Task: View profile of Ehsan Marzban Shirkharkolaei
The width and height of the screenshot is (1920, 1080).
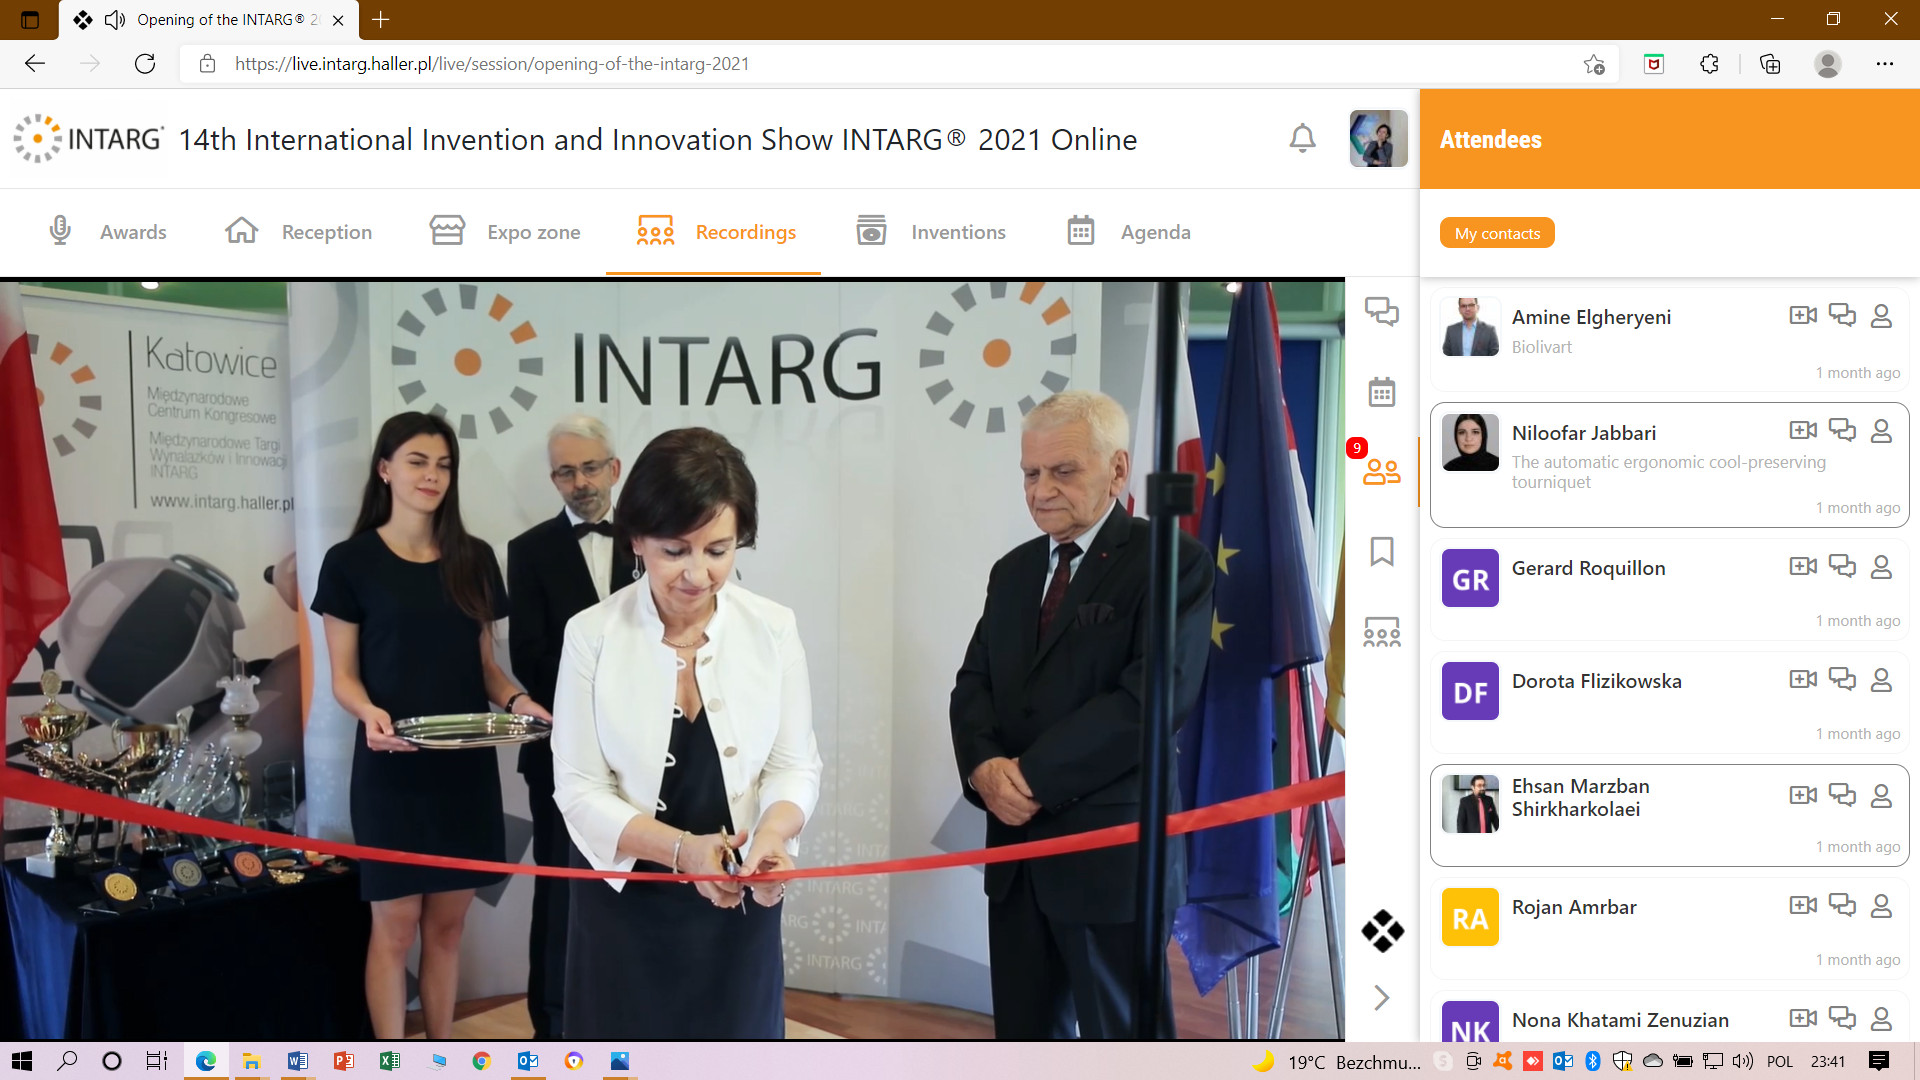Action: click(1881, 796)
